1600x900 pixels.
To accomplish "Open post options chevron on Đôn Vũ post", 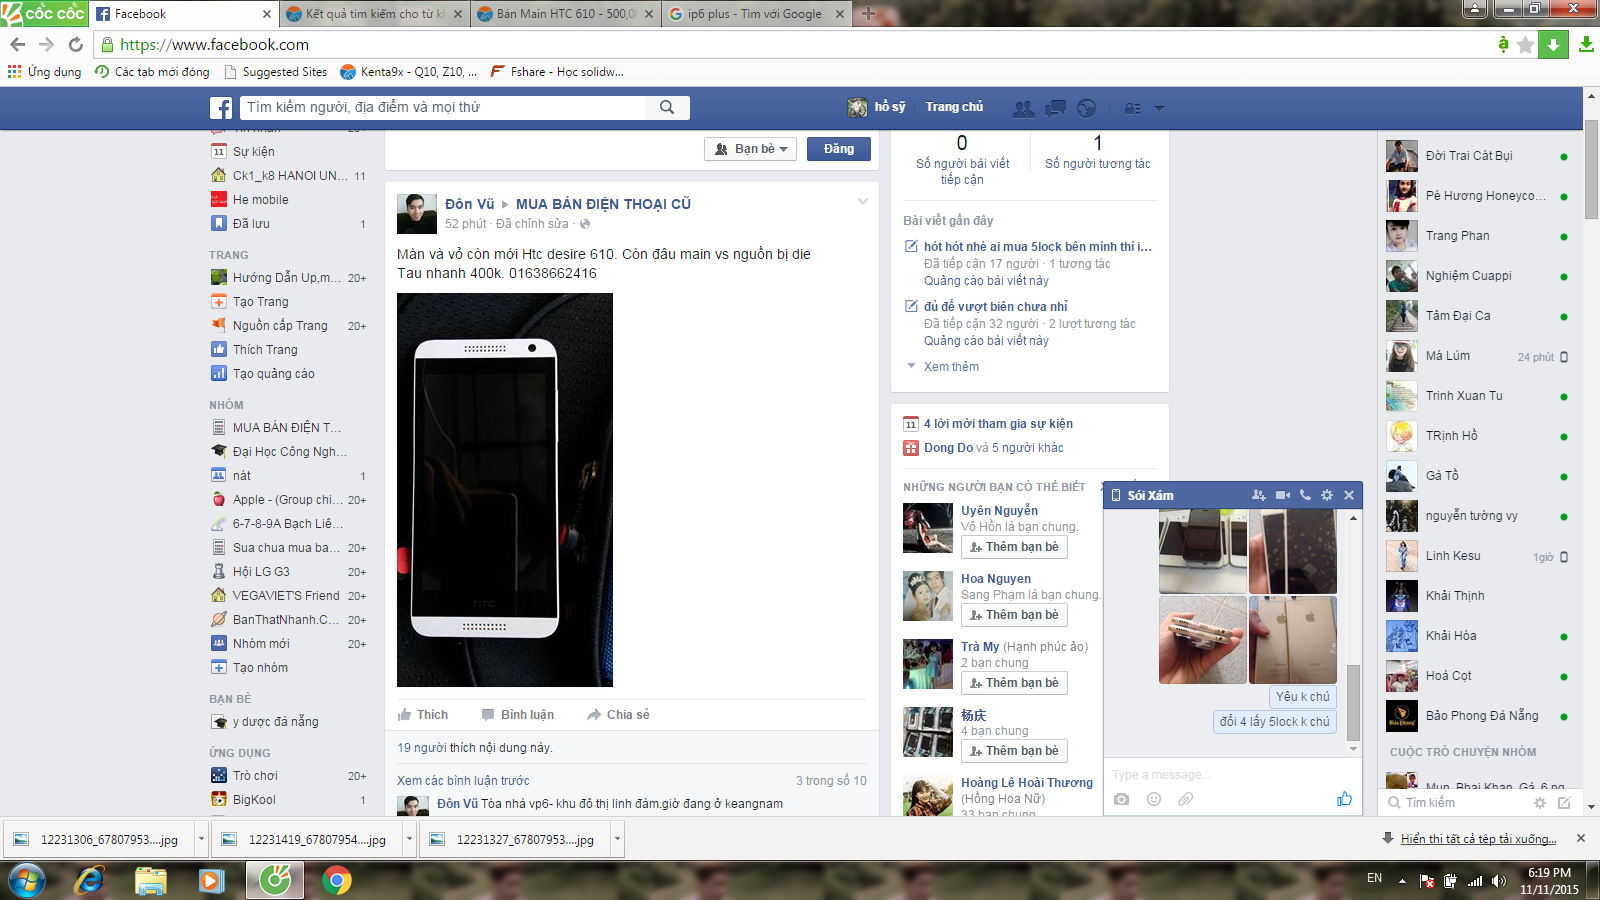I will [862, 202].
